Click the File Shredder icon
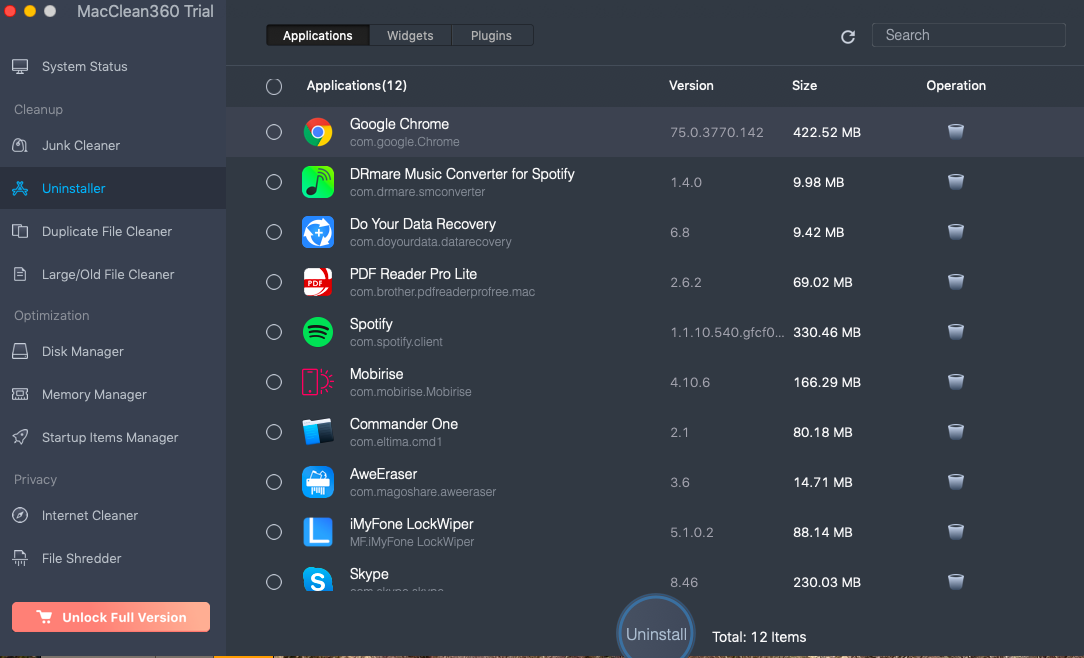Image resolution: width=1084 pixels, height=658 pixels. pyautogui.click(x=20, y=558)
